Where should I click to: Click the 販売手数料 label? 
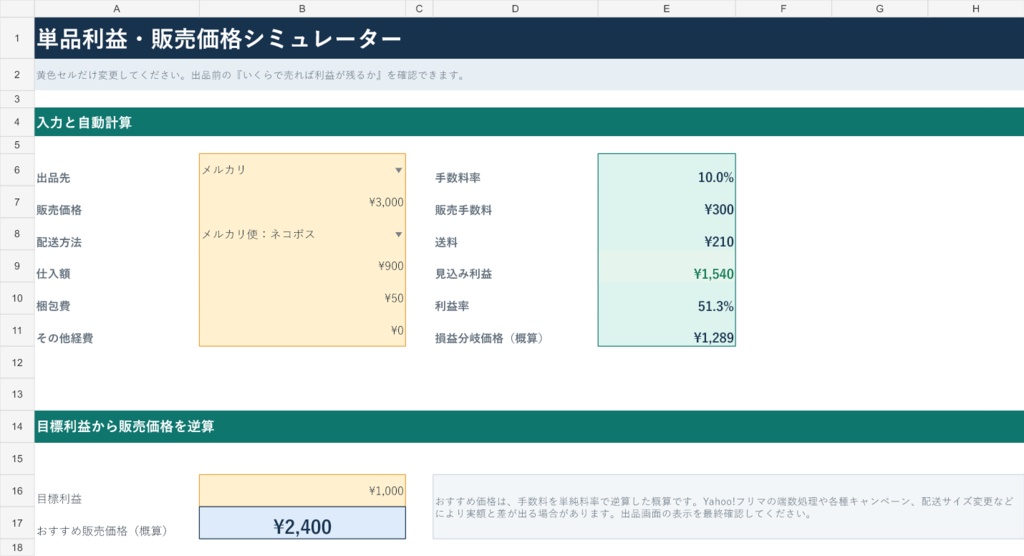(464, 210)
